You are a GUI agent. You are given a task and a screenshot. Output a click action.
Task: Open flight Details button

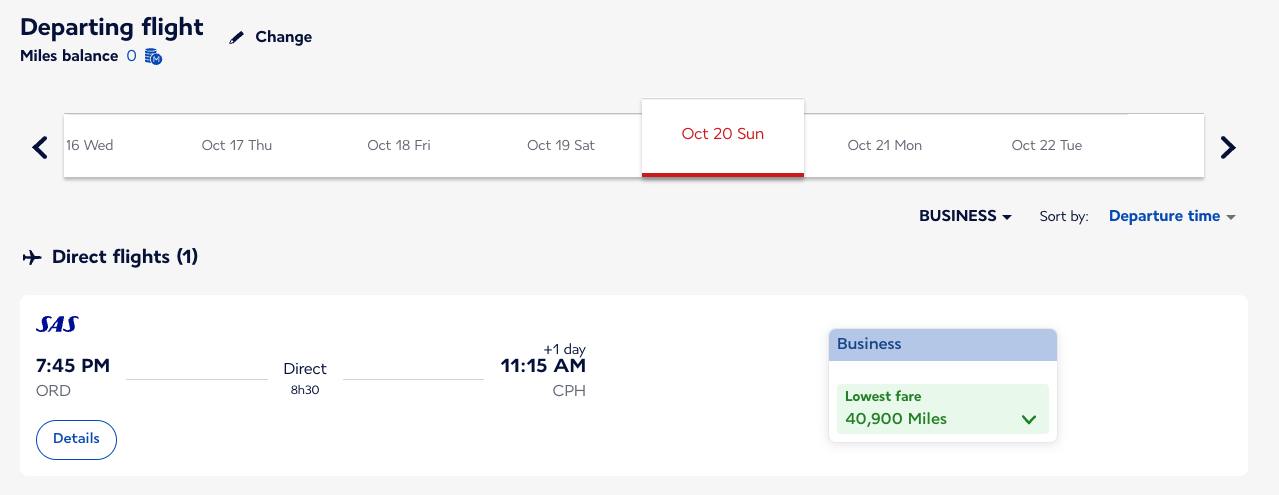[76, 439]
